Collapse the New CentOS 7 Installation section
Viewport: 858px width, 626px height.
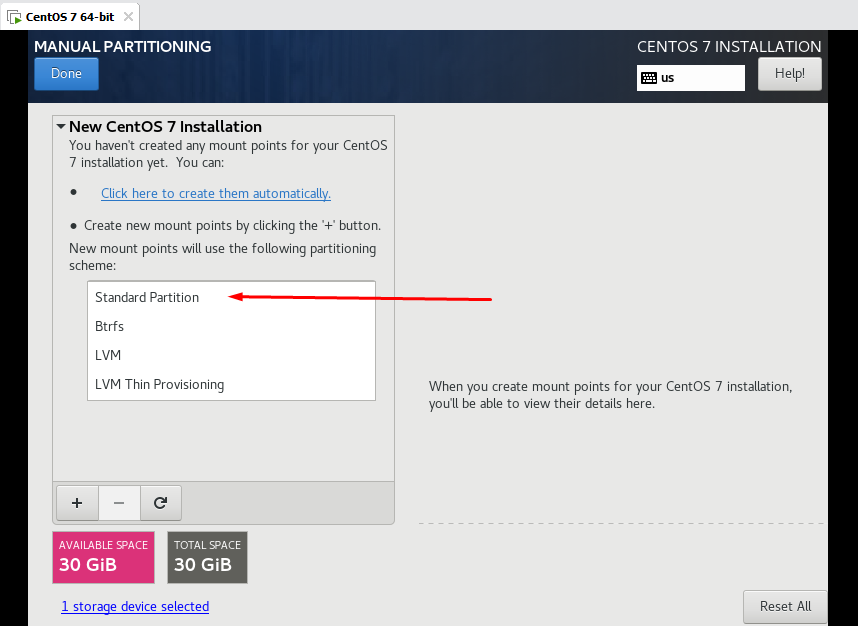(x=61, y=126)
